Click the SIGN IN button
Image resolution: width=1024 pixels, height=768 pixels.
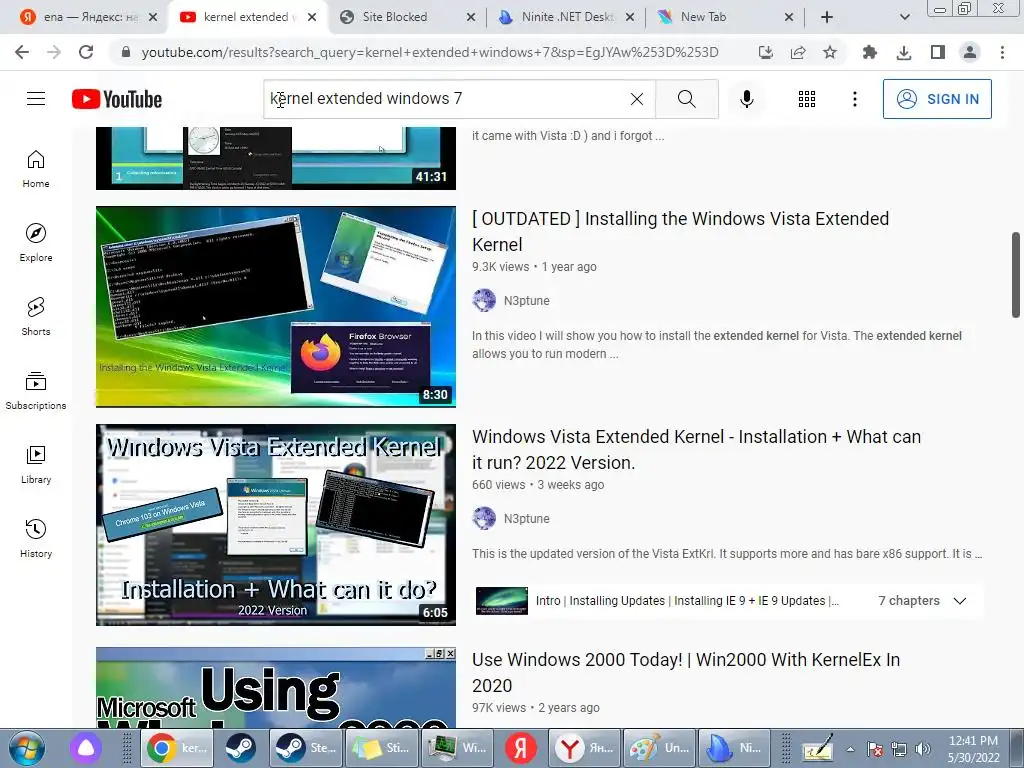(x=937, y=99)
